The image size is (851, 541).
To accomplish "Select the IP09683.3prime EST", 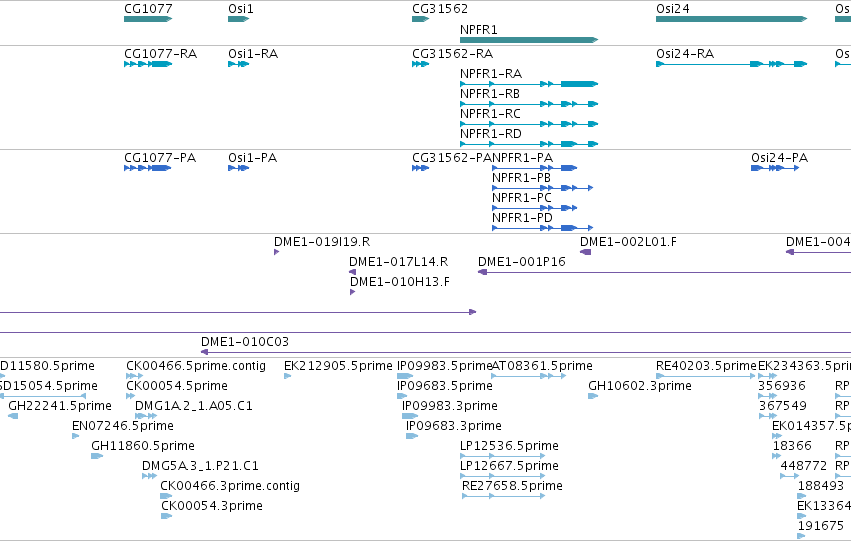I will tap(411, 436).
